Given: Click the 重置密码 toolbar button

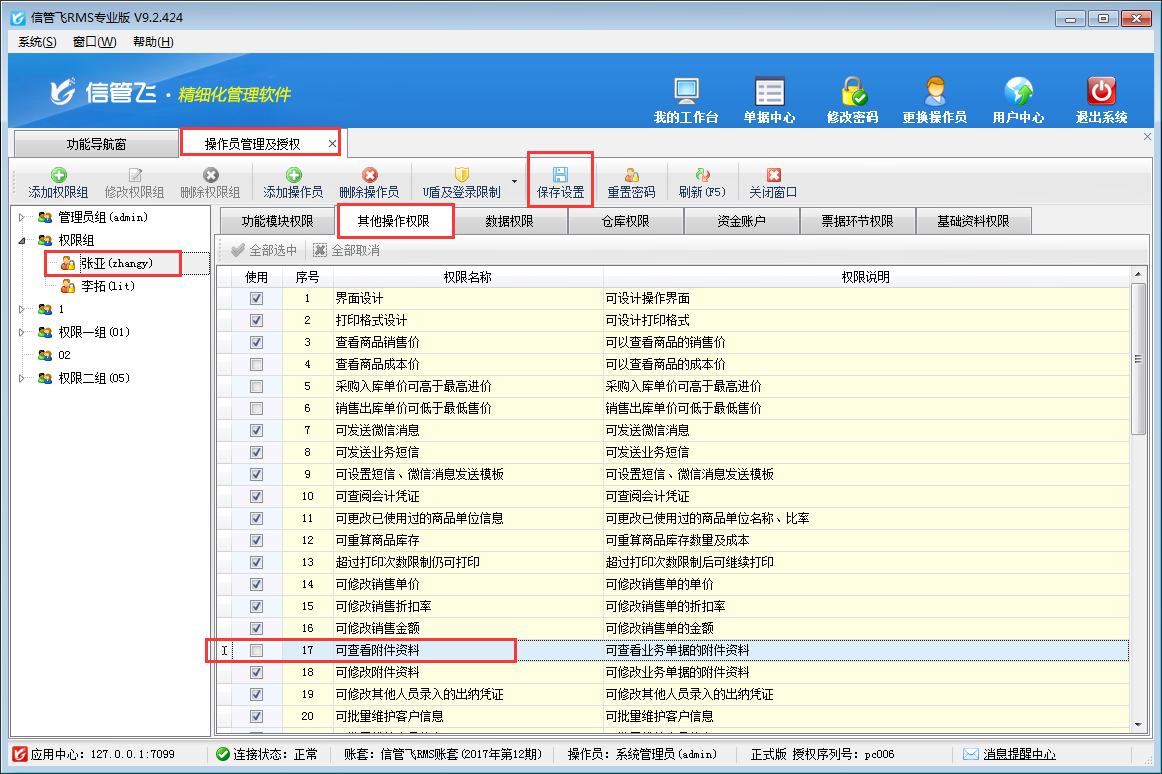Looking at the screenshot, I should tap(631, 182).
